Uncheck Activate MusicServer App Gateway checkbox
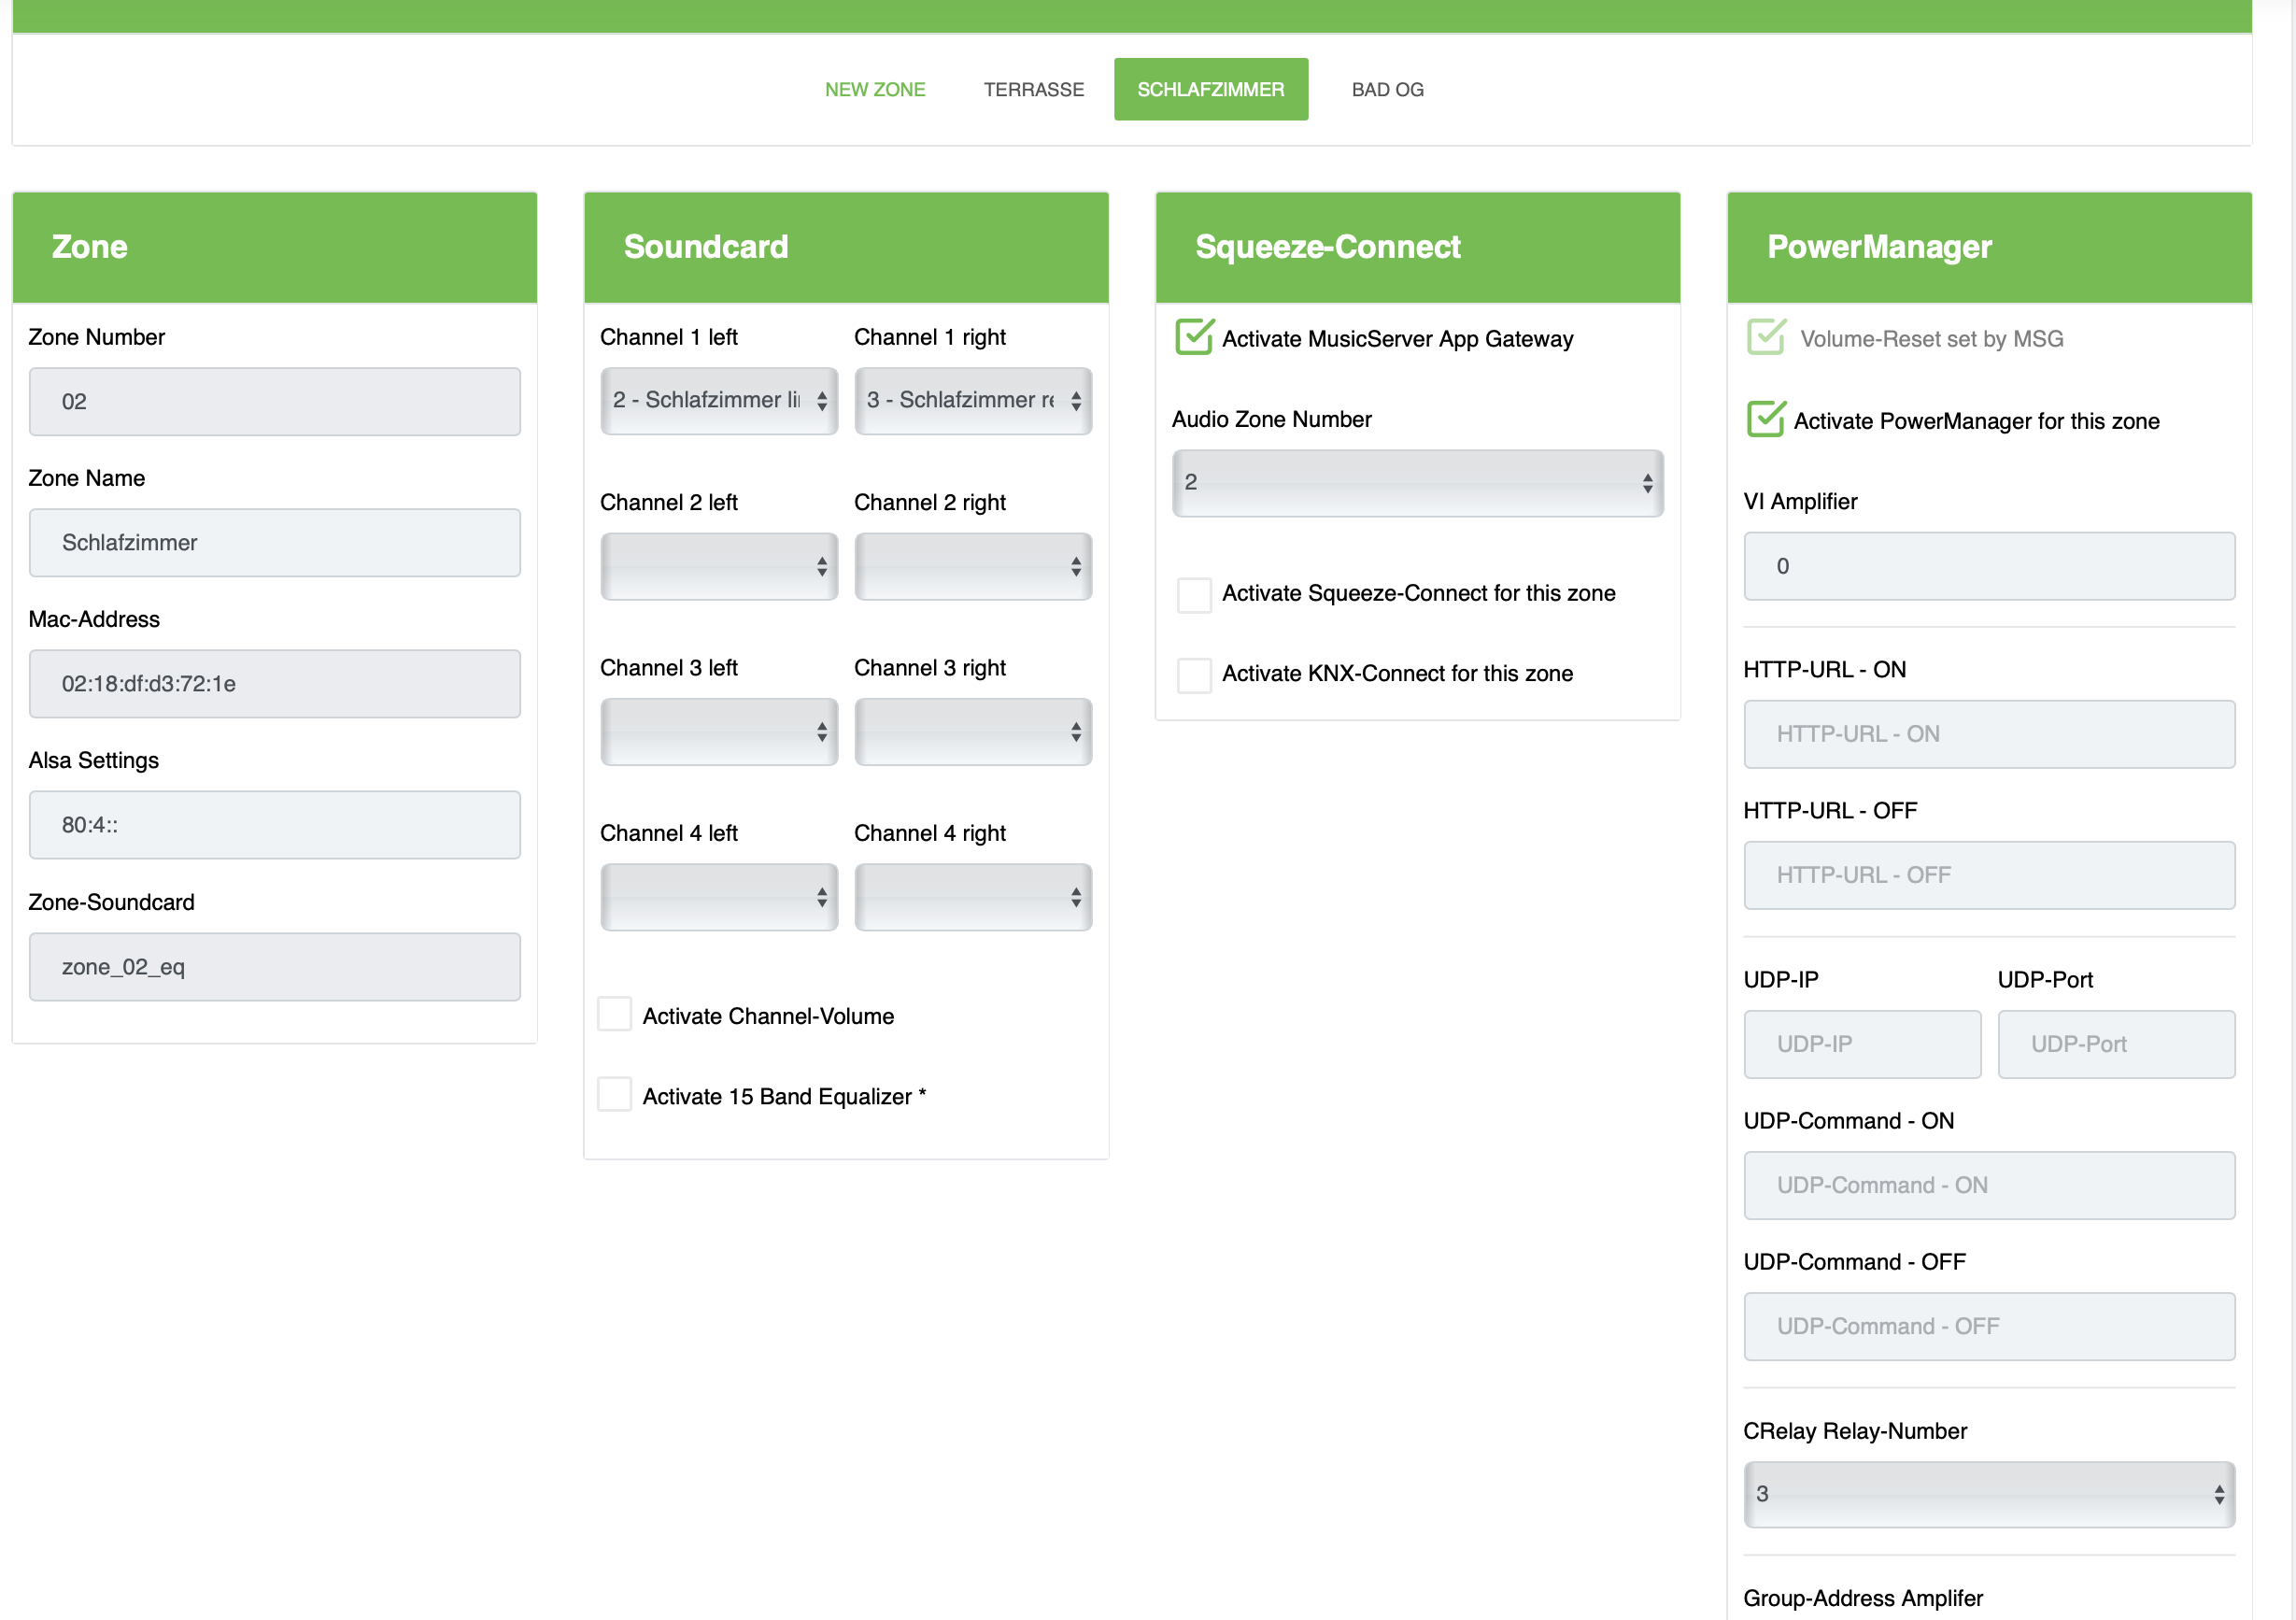Viewport: 2296px width, 1620px height. pyautogui.click(x=1193, y=338)
